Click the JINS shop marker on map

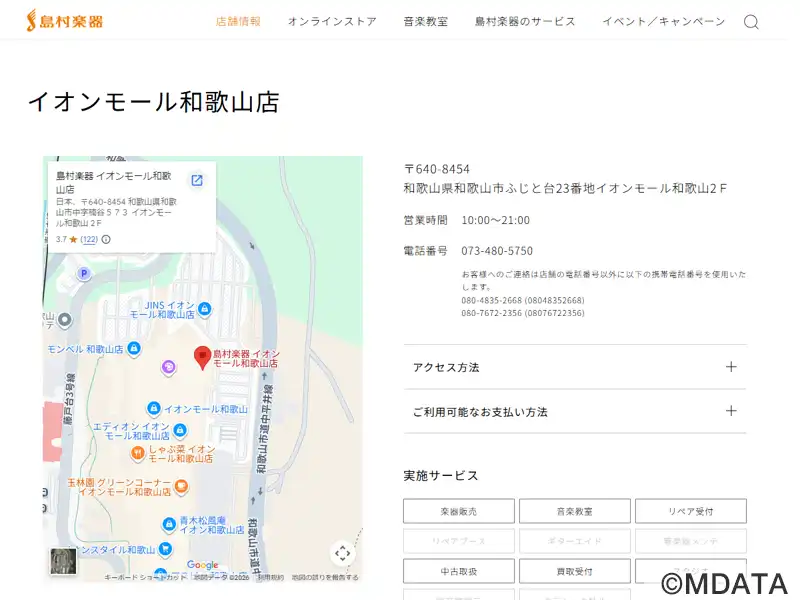pos(205,309)
